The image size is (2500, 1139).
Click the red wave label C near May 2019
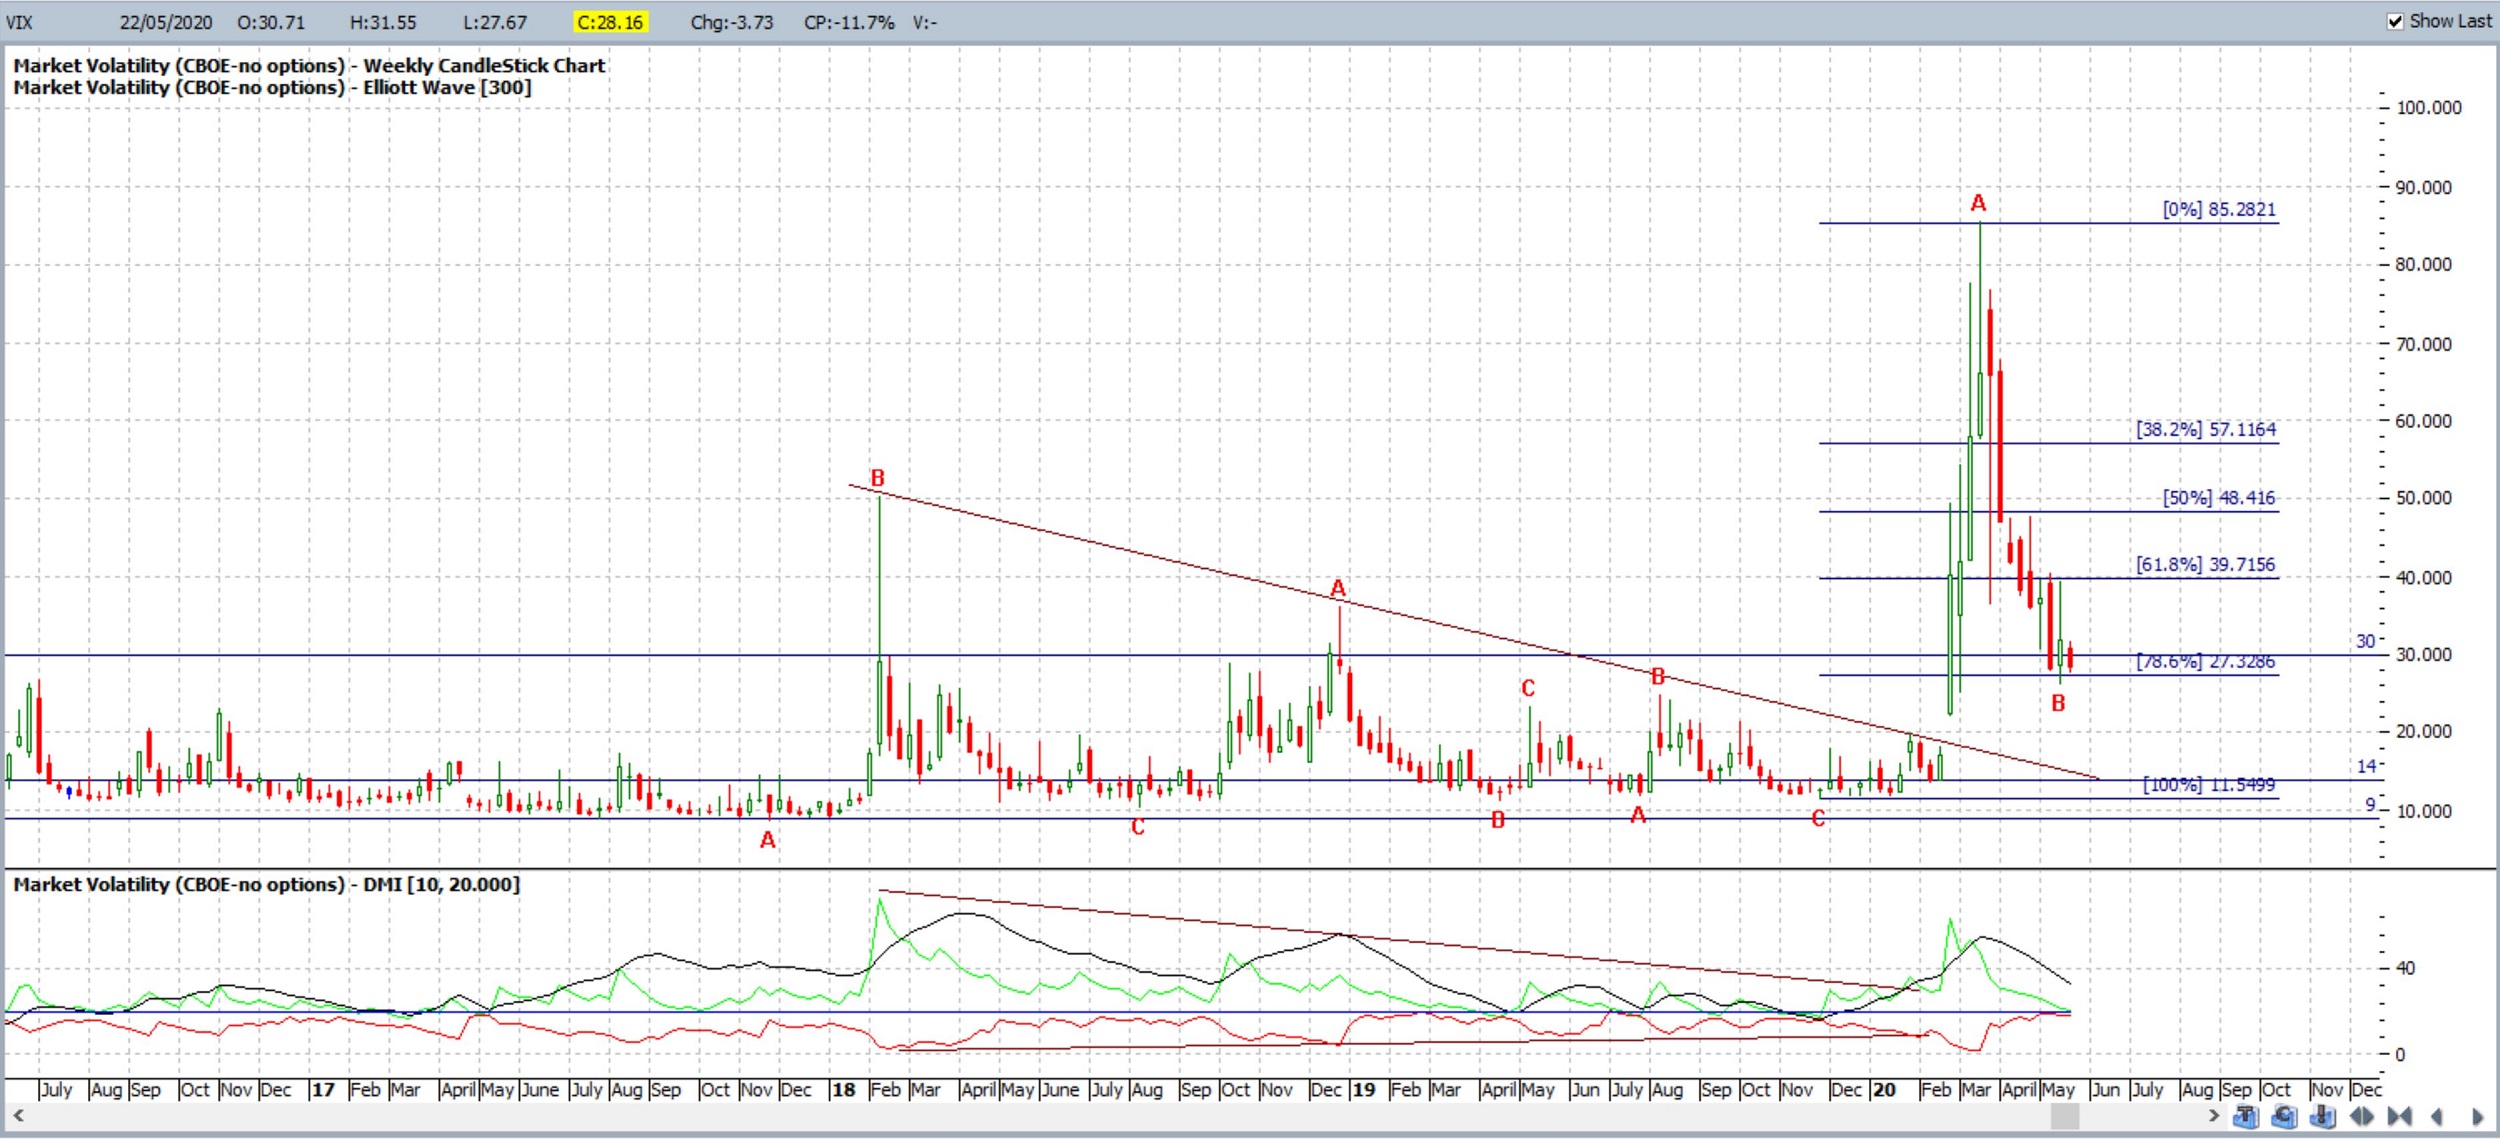click(1528, 688)
